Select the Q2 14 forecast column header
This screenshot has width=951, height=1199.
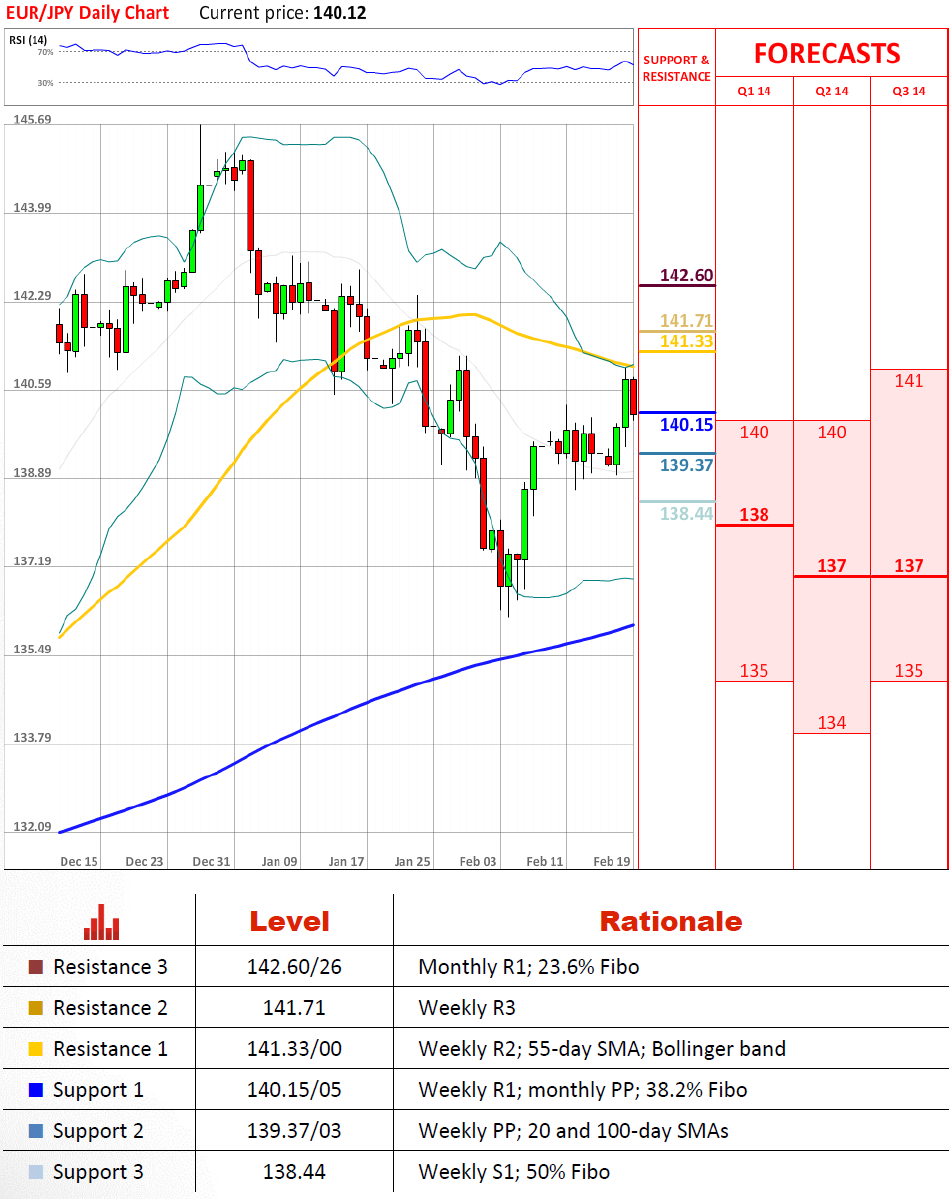[832, 91]
